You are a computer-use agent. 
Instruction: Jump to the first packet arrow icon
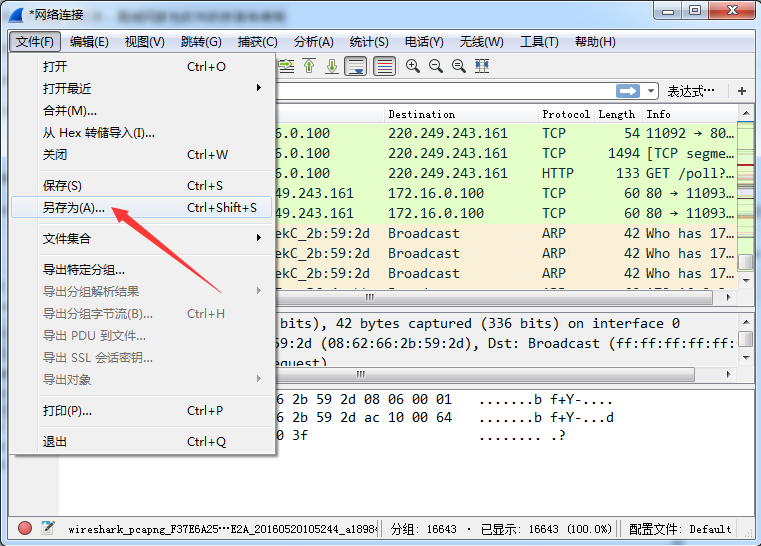(308, 66)
